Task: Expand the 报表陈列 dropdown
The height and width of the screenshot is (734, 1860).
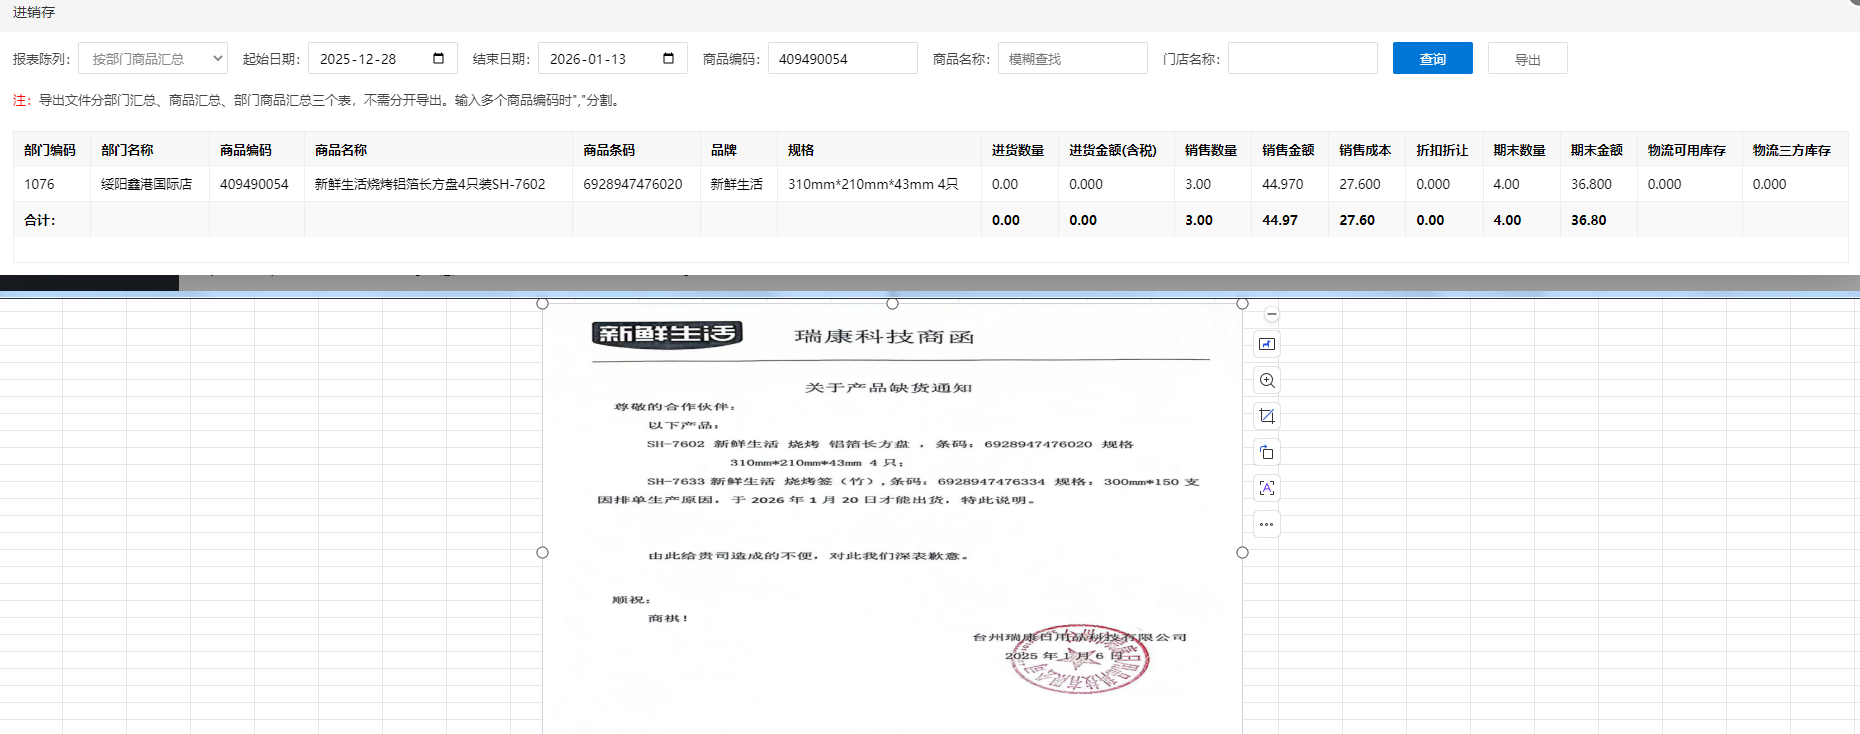Action: coord(153,59)
